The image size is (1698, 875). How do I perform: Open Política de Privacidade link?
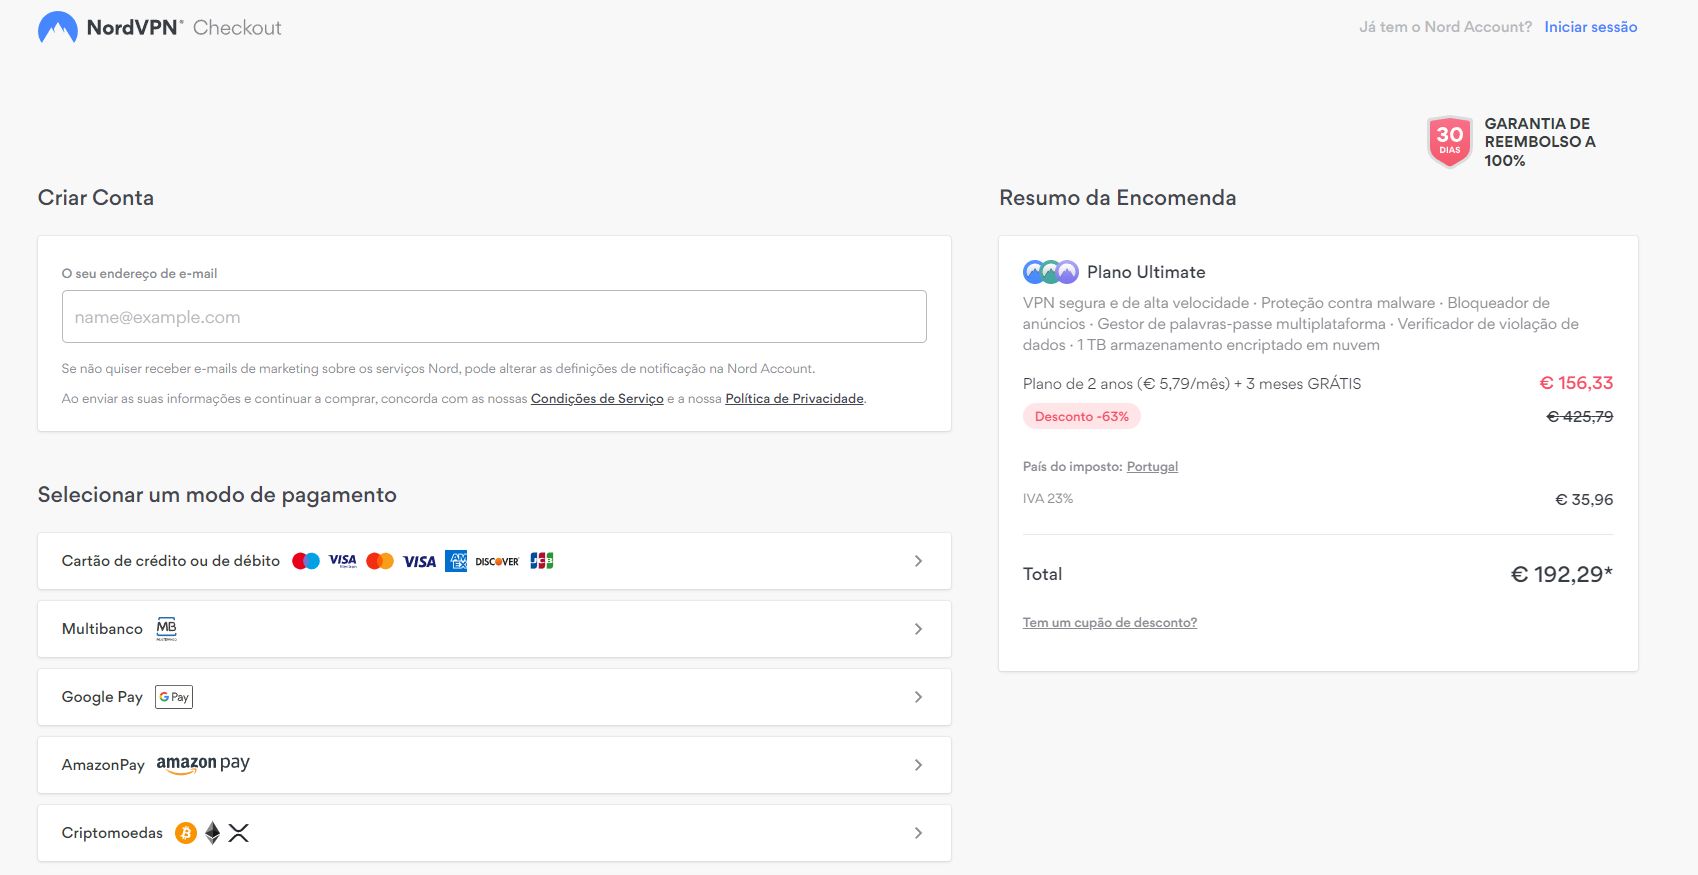point(794,399)
